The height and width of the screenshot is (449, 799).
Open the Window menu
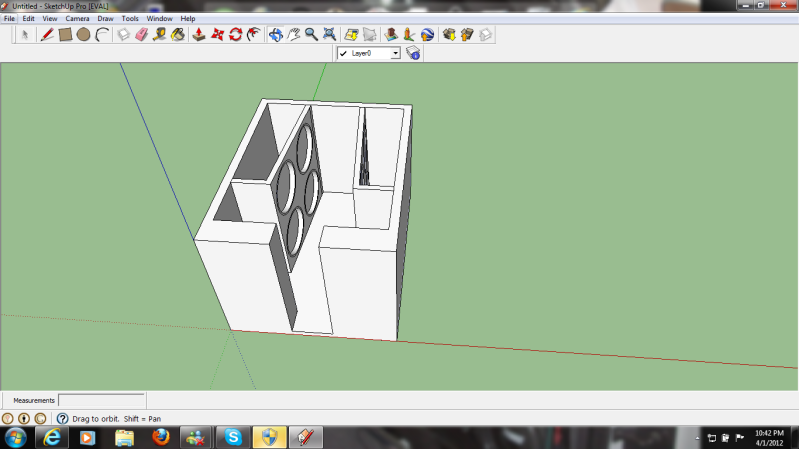[159, 18]
